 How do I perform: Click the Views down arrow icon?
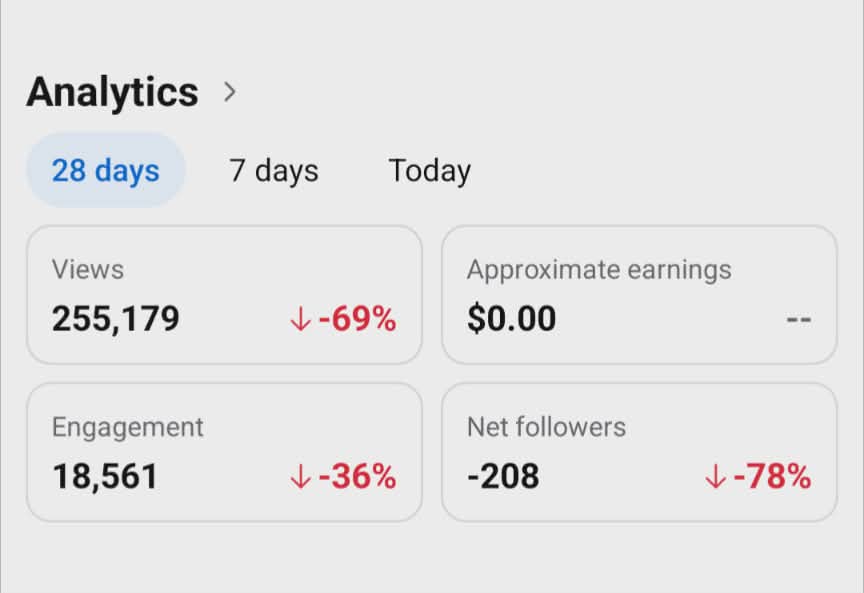pyautogui.click(x=300, y=319)
